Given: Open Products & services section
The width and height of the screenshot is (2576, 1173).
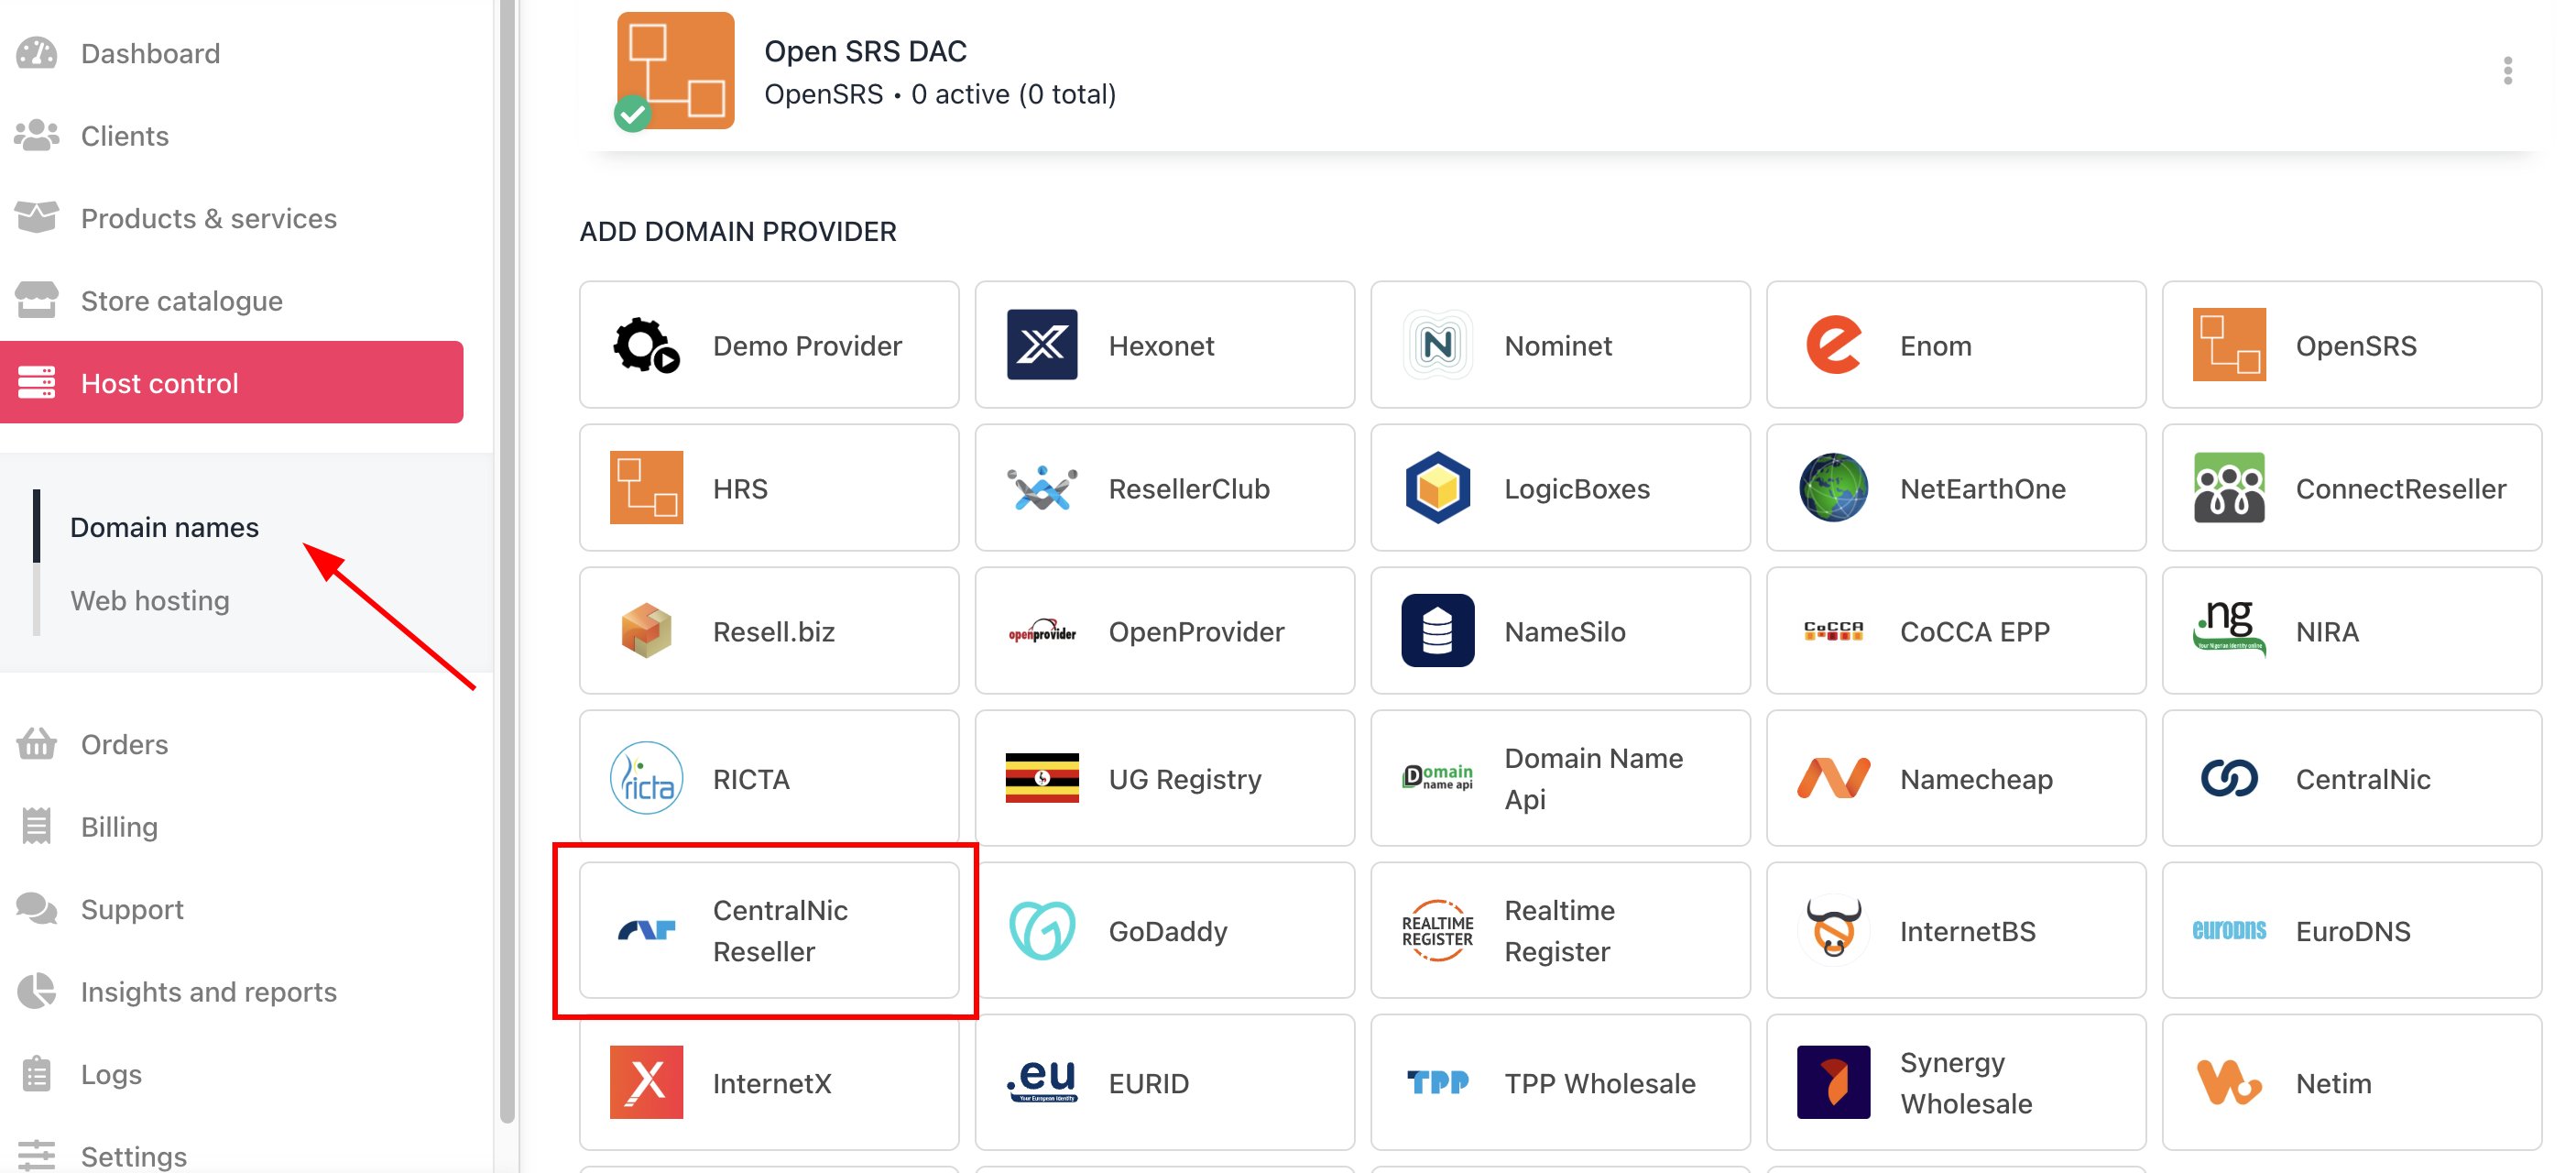Looking at the screenshot, I should (208, 218).
